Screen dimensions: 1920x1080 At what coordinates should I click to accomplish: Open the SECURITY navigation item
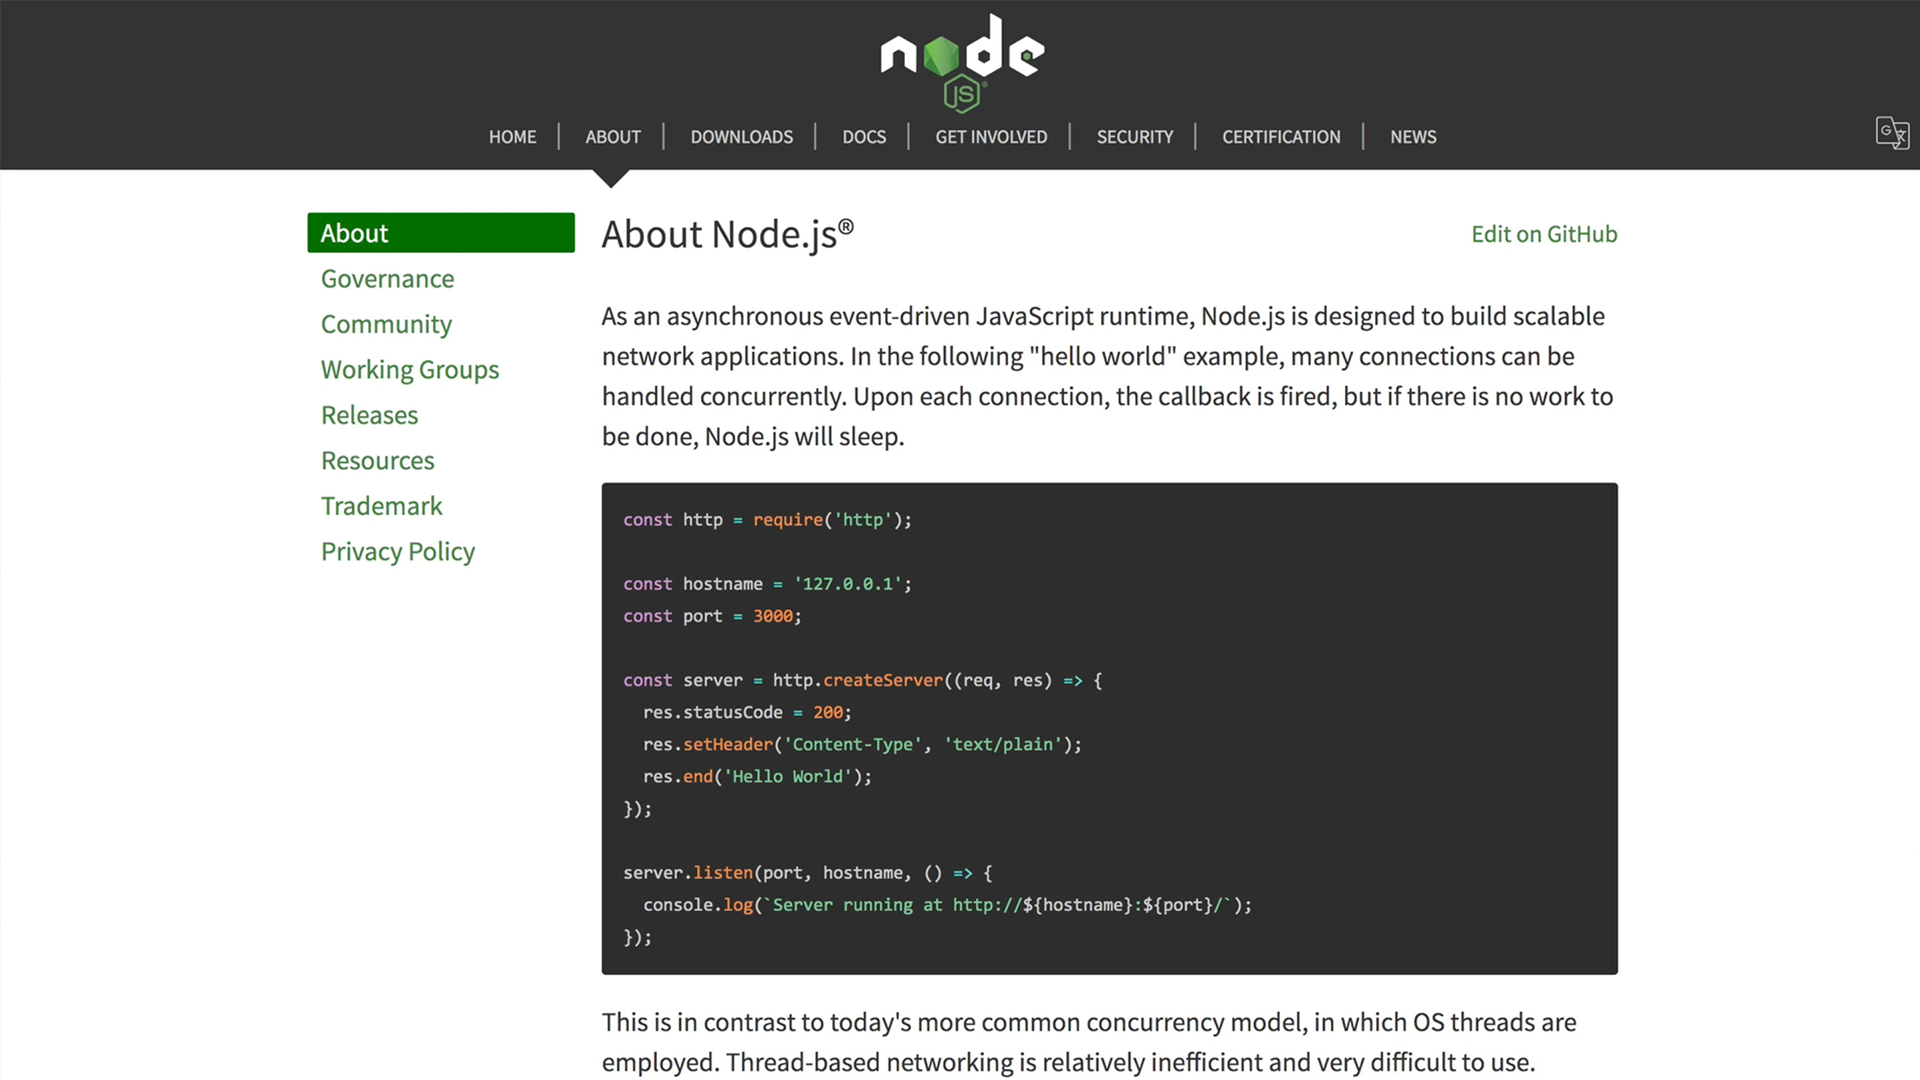(1134, 137)
